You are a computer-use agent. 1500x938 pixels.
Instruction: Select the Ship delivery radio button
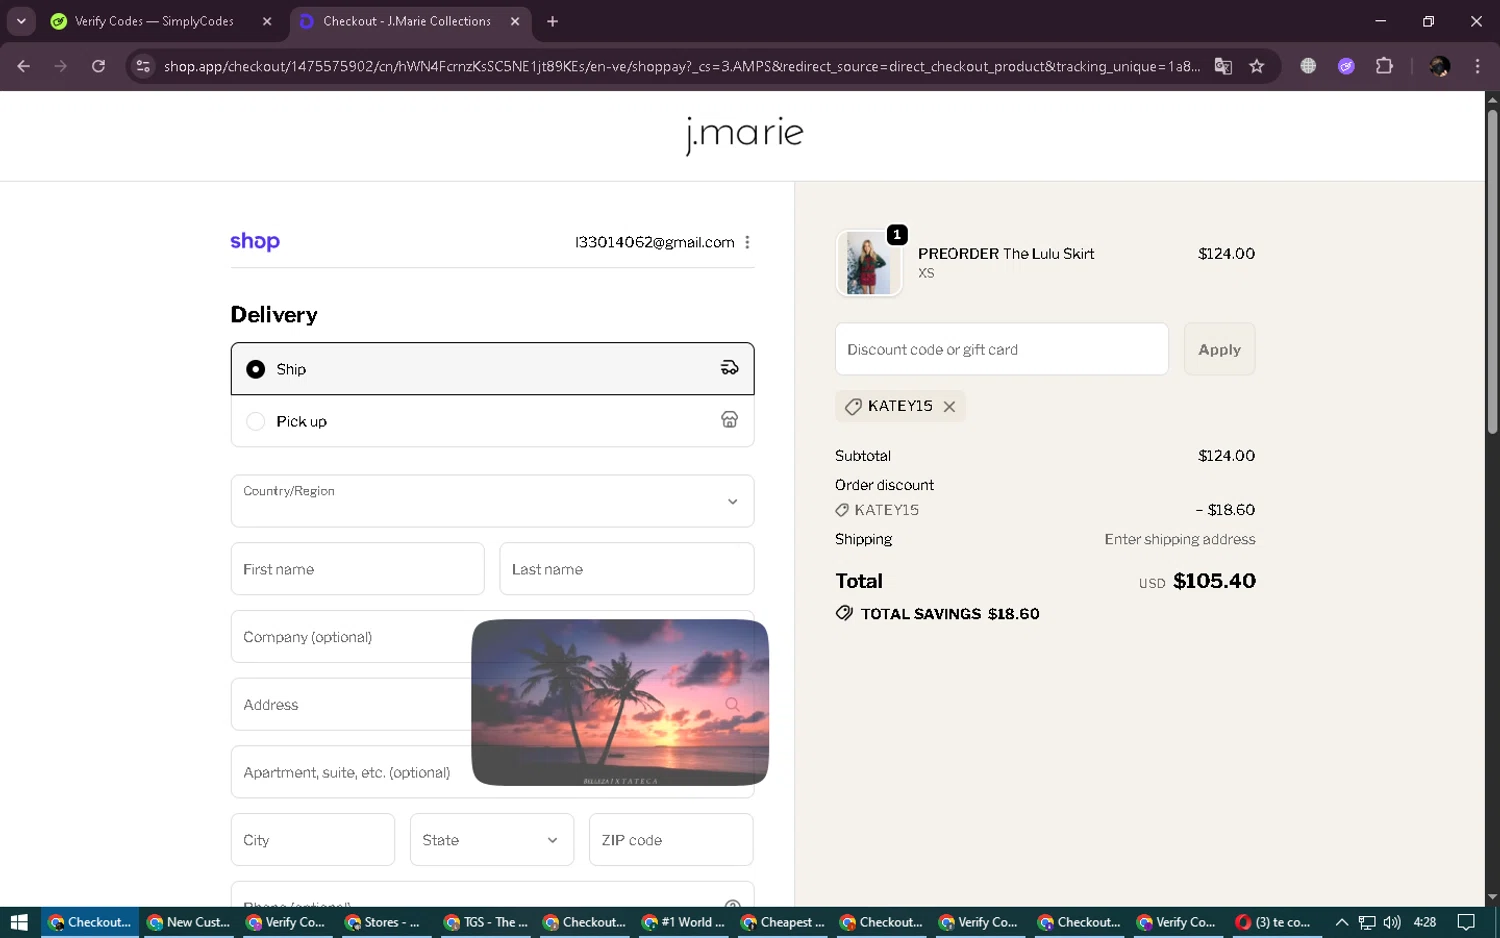click(256, 369)
